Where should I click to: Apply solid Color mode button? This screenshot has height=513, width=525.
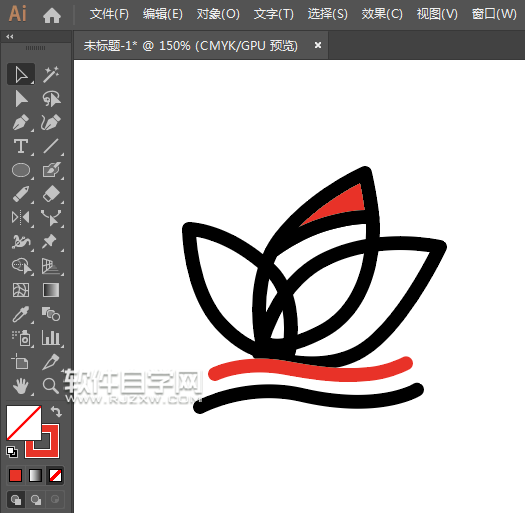pos(15,475)
